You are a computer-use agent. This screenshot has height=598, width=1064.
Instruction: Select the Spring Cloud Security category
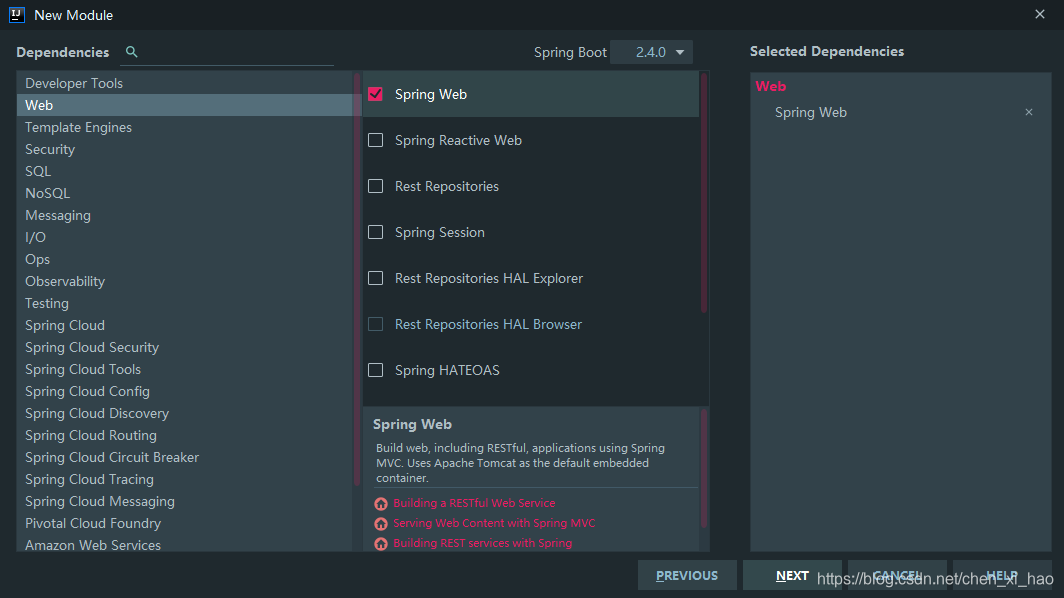point(185,347)
